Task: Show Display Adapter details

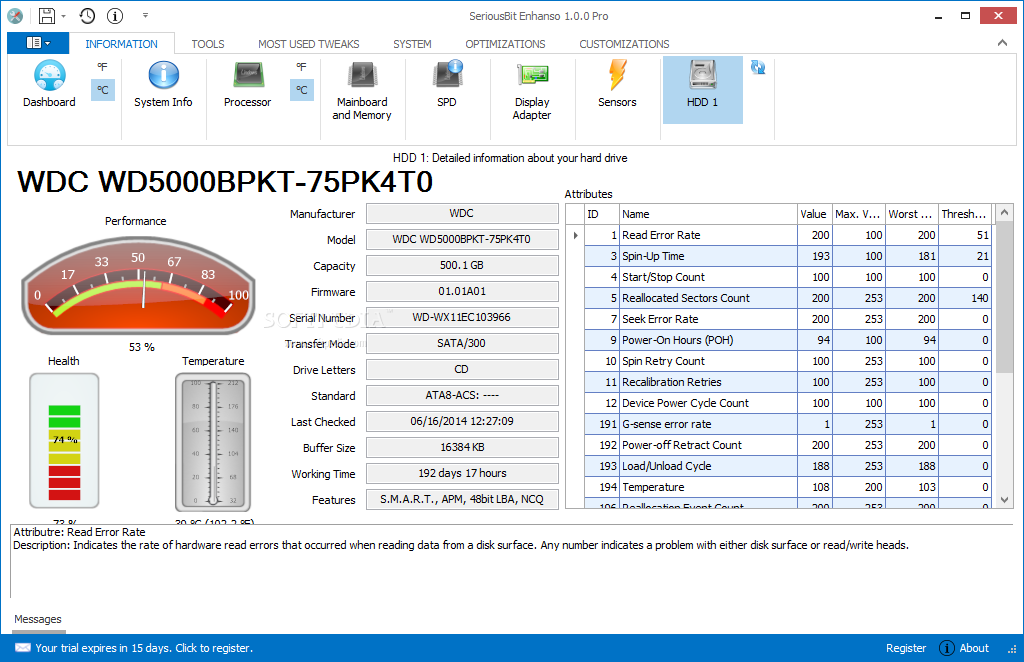Action: [x=532, y=91]
